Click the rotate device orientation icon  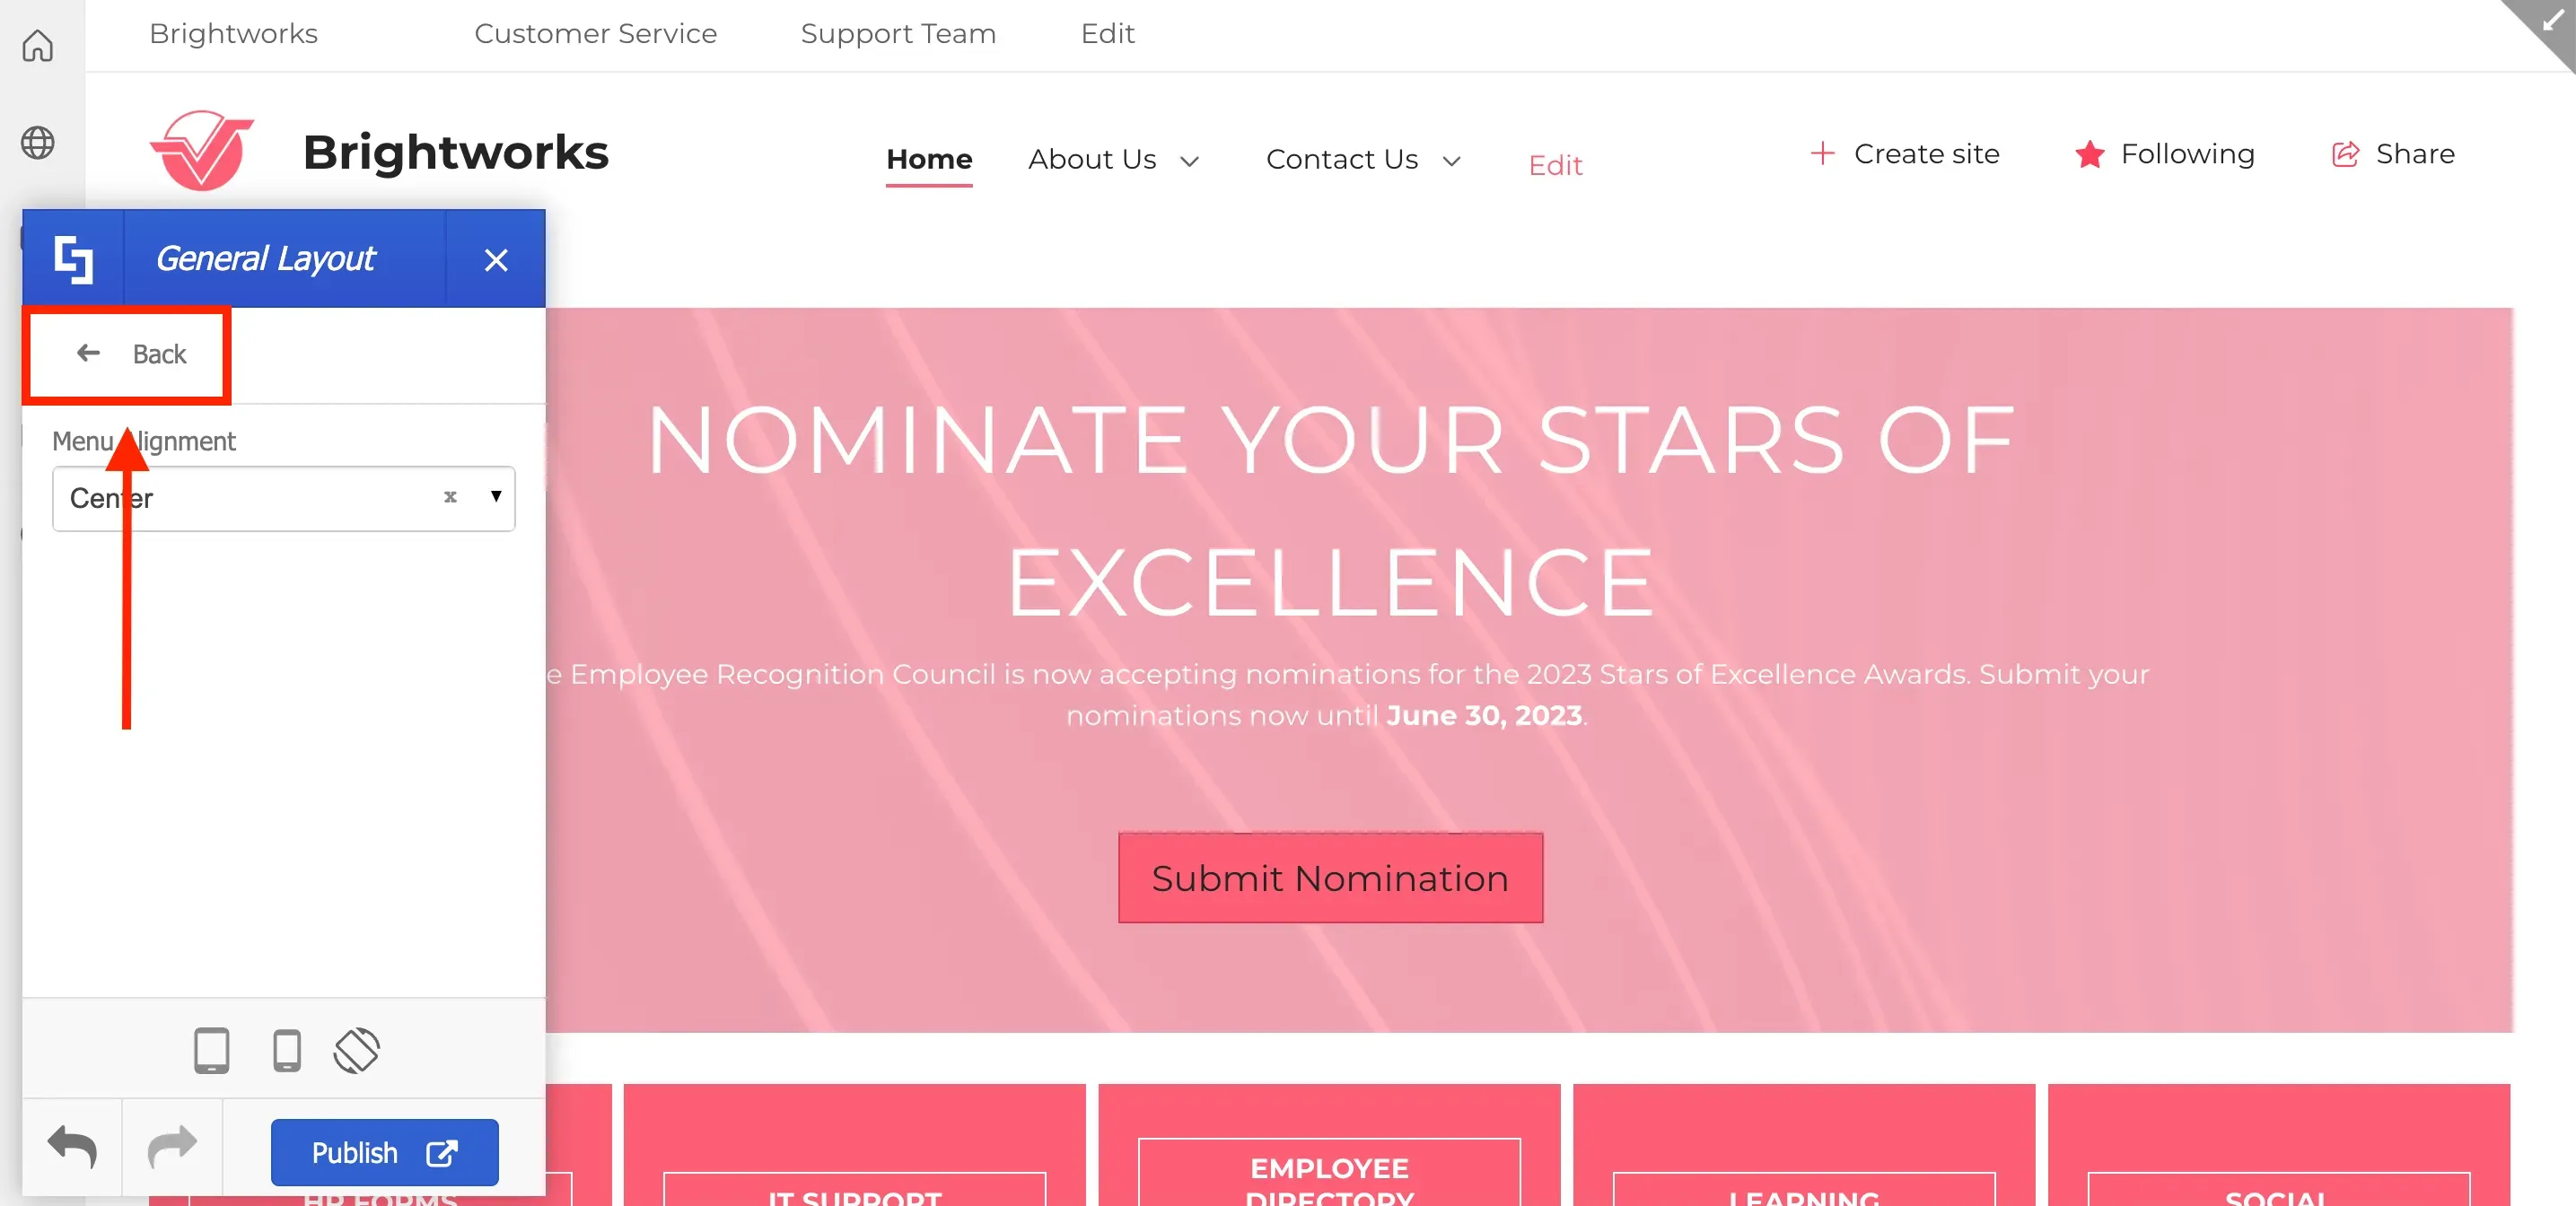pos(357,1051)
